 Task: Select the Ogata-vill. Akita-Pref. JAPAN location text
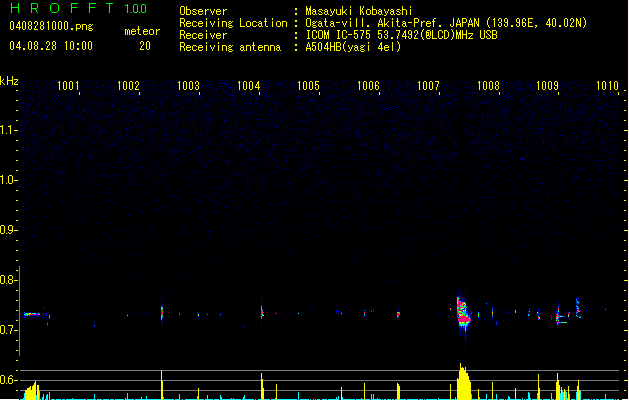coord(446,23)
